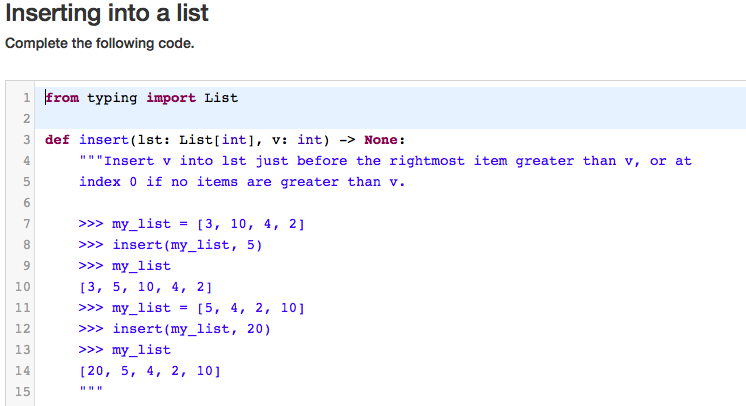Click the 'import' keyword on line 1

click(171, 98)
